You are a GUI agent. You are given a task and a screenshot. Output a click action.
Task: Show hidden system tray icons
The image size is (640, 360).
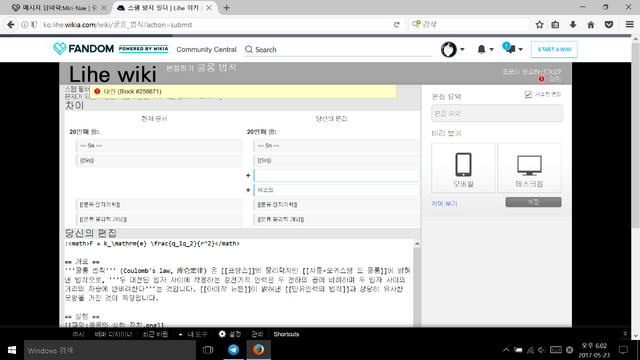pyautogui.click(x=506, y=350)
